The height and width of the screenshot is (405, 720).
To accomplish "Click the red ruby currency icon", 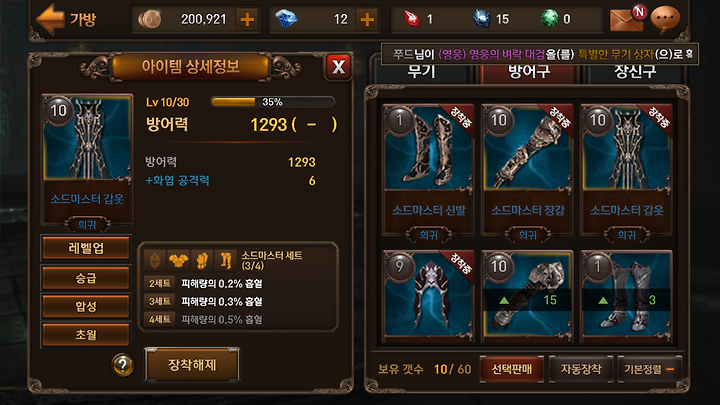I will point(411,19).
